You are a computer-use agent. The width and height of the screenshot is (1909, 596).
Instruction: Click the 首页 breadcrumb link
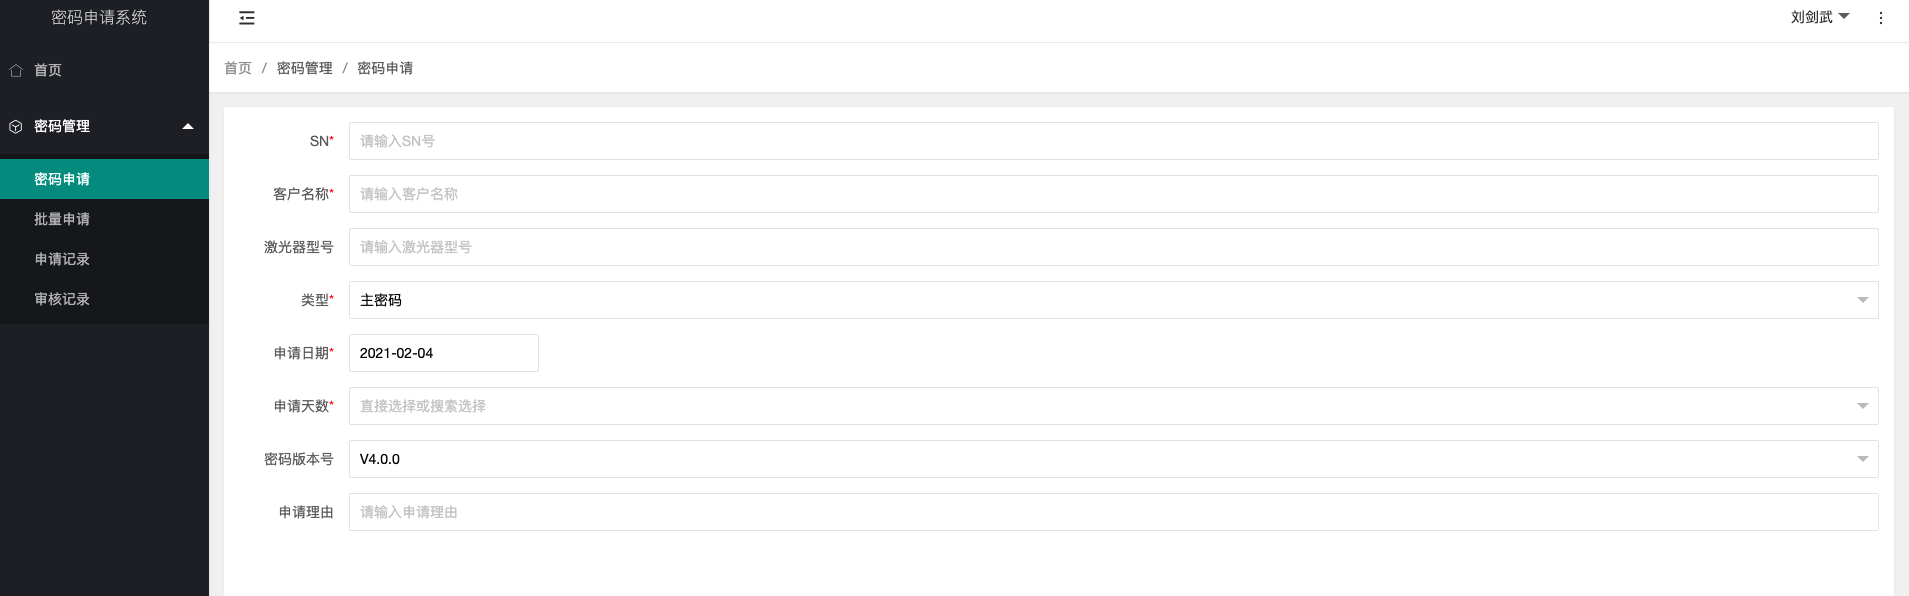pyautogui.click(x=238, y=68)
